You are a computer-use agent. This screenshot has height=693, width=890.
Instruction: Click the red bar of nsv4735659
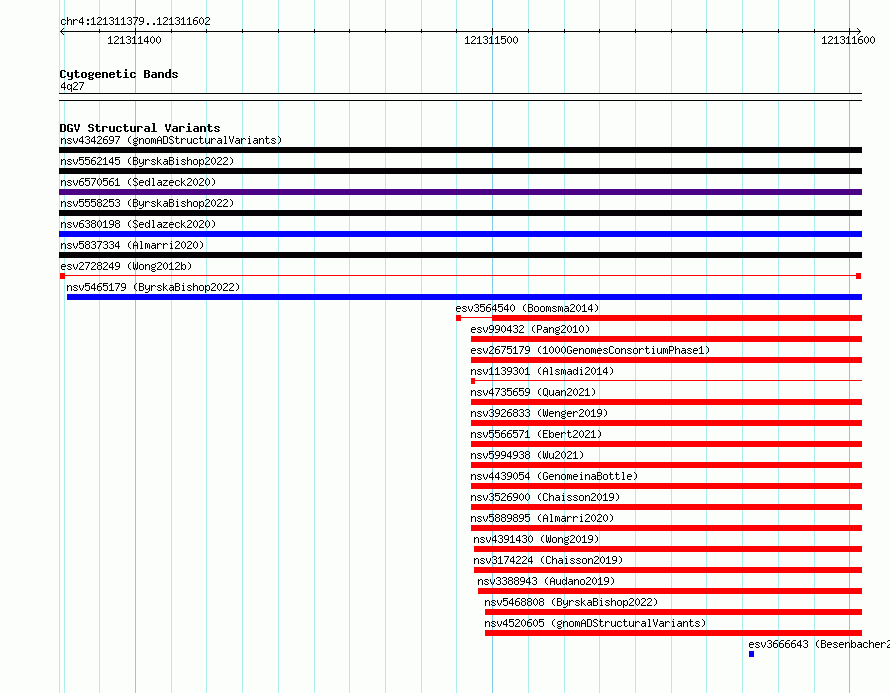(666, 402)
